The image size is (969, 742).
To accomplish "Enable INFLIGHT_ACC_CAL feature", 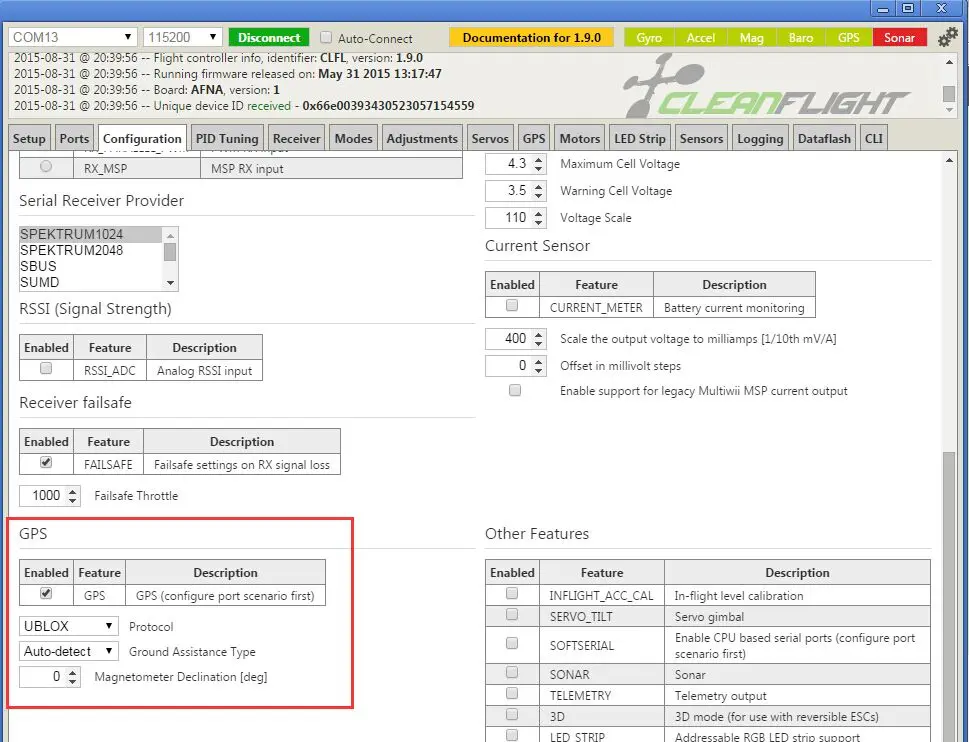I will tap(512, 593).
